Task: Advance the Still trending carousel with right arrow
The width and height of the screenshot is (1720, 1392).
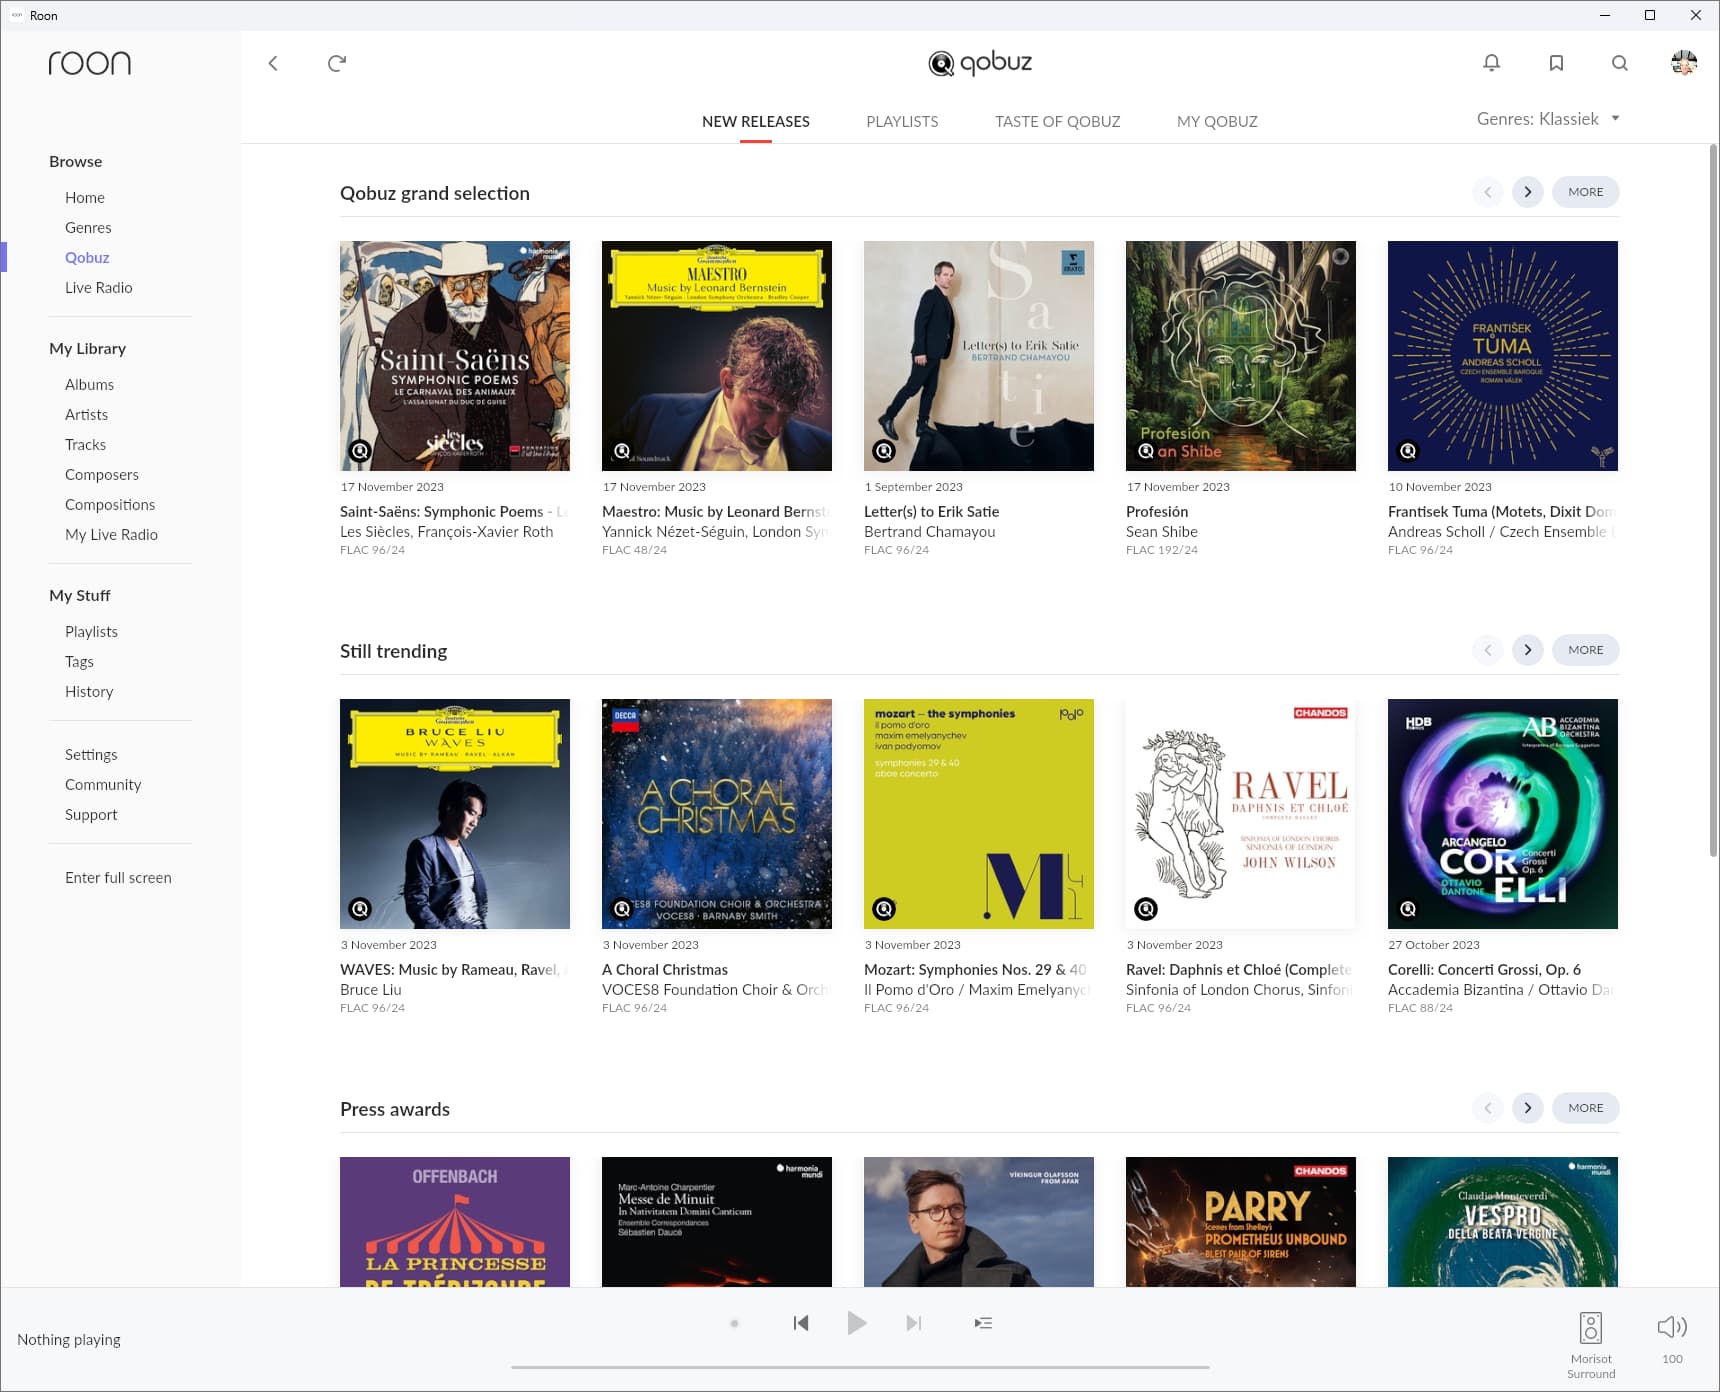Action: (1527, 649)
